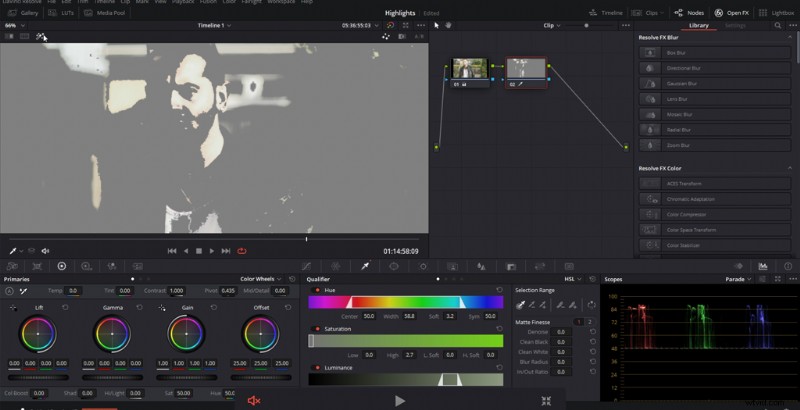Screen dimensions: 800x410
Task: Play the clip forward
Action: click(212, 251)
